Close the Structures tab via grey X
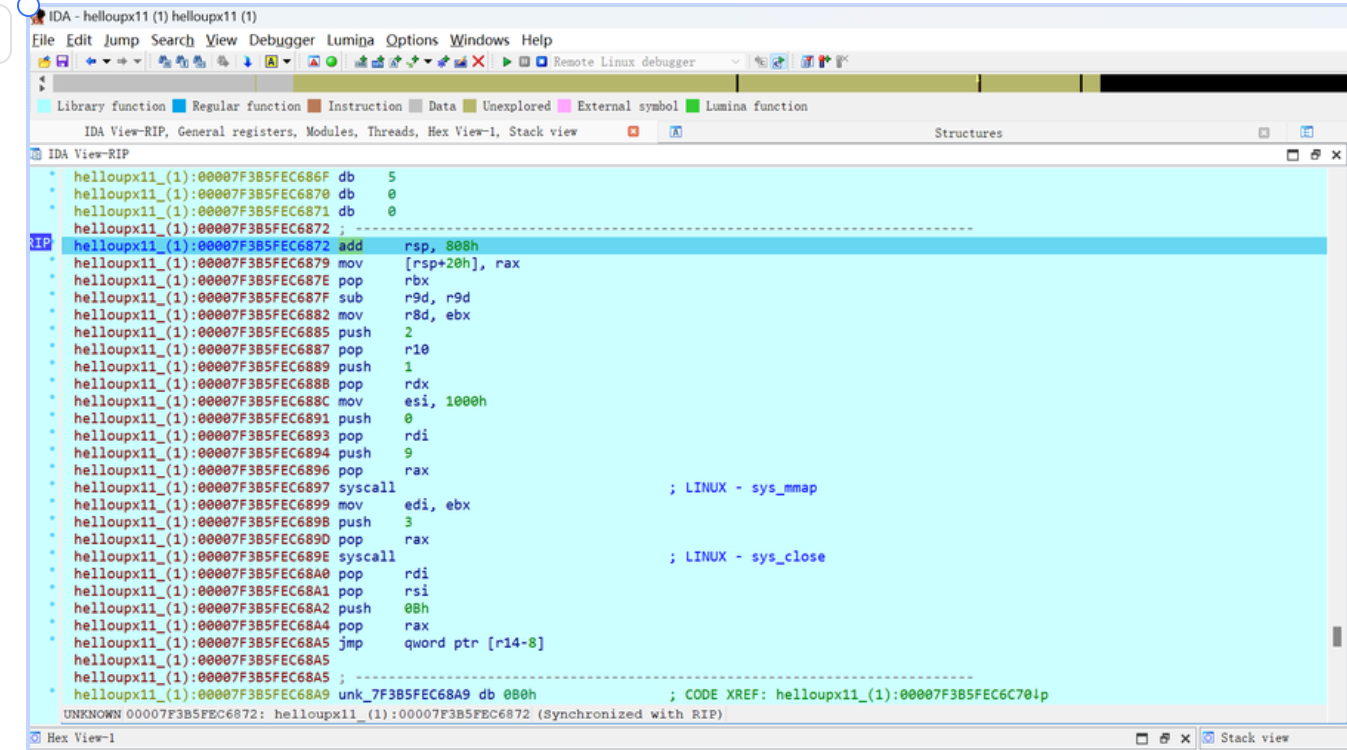This screenshot has width=1347, height=750. pyautogui.click(x=1264, y=132)
